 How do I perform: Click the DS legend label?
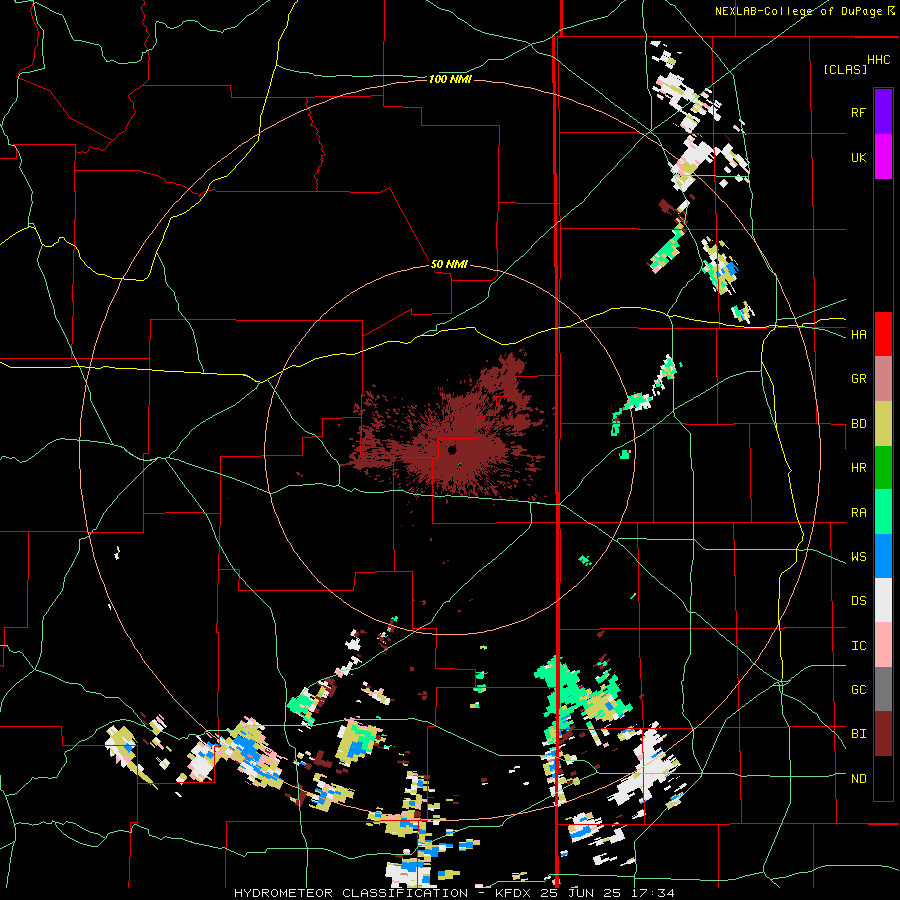pos(858,601)
